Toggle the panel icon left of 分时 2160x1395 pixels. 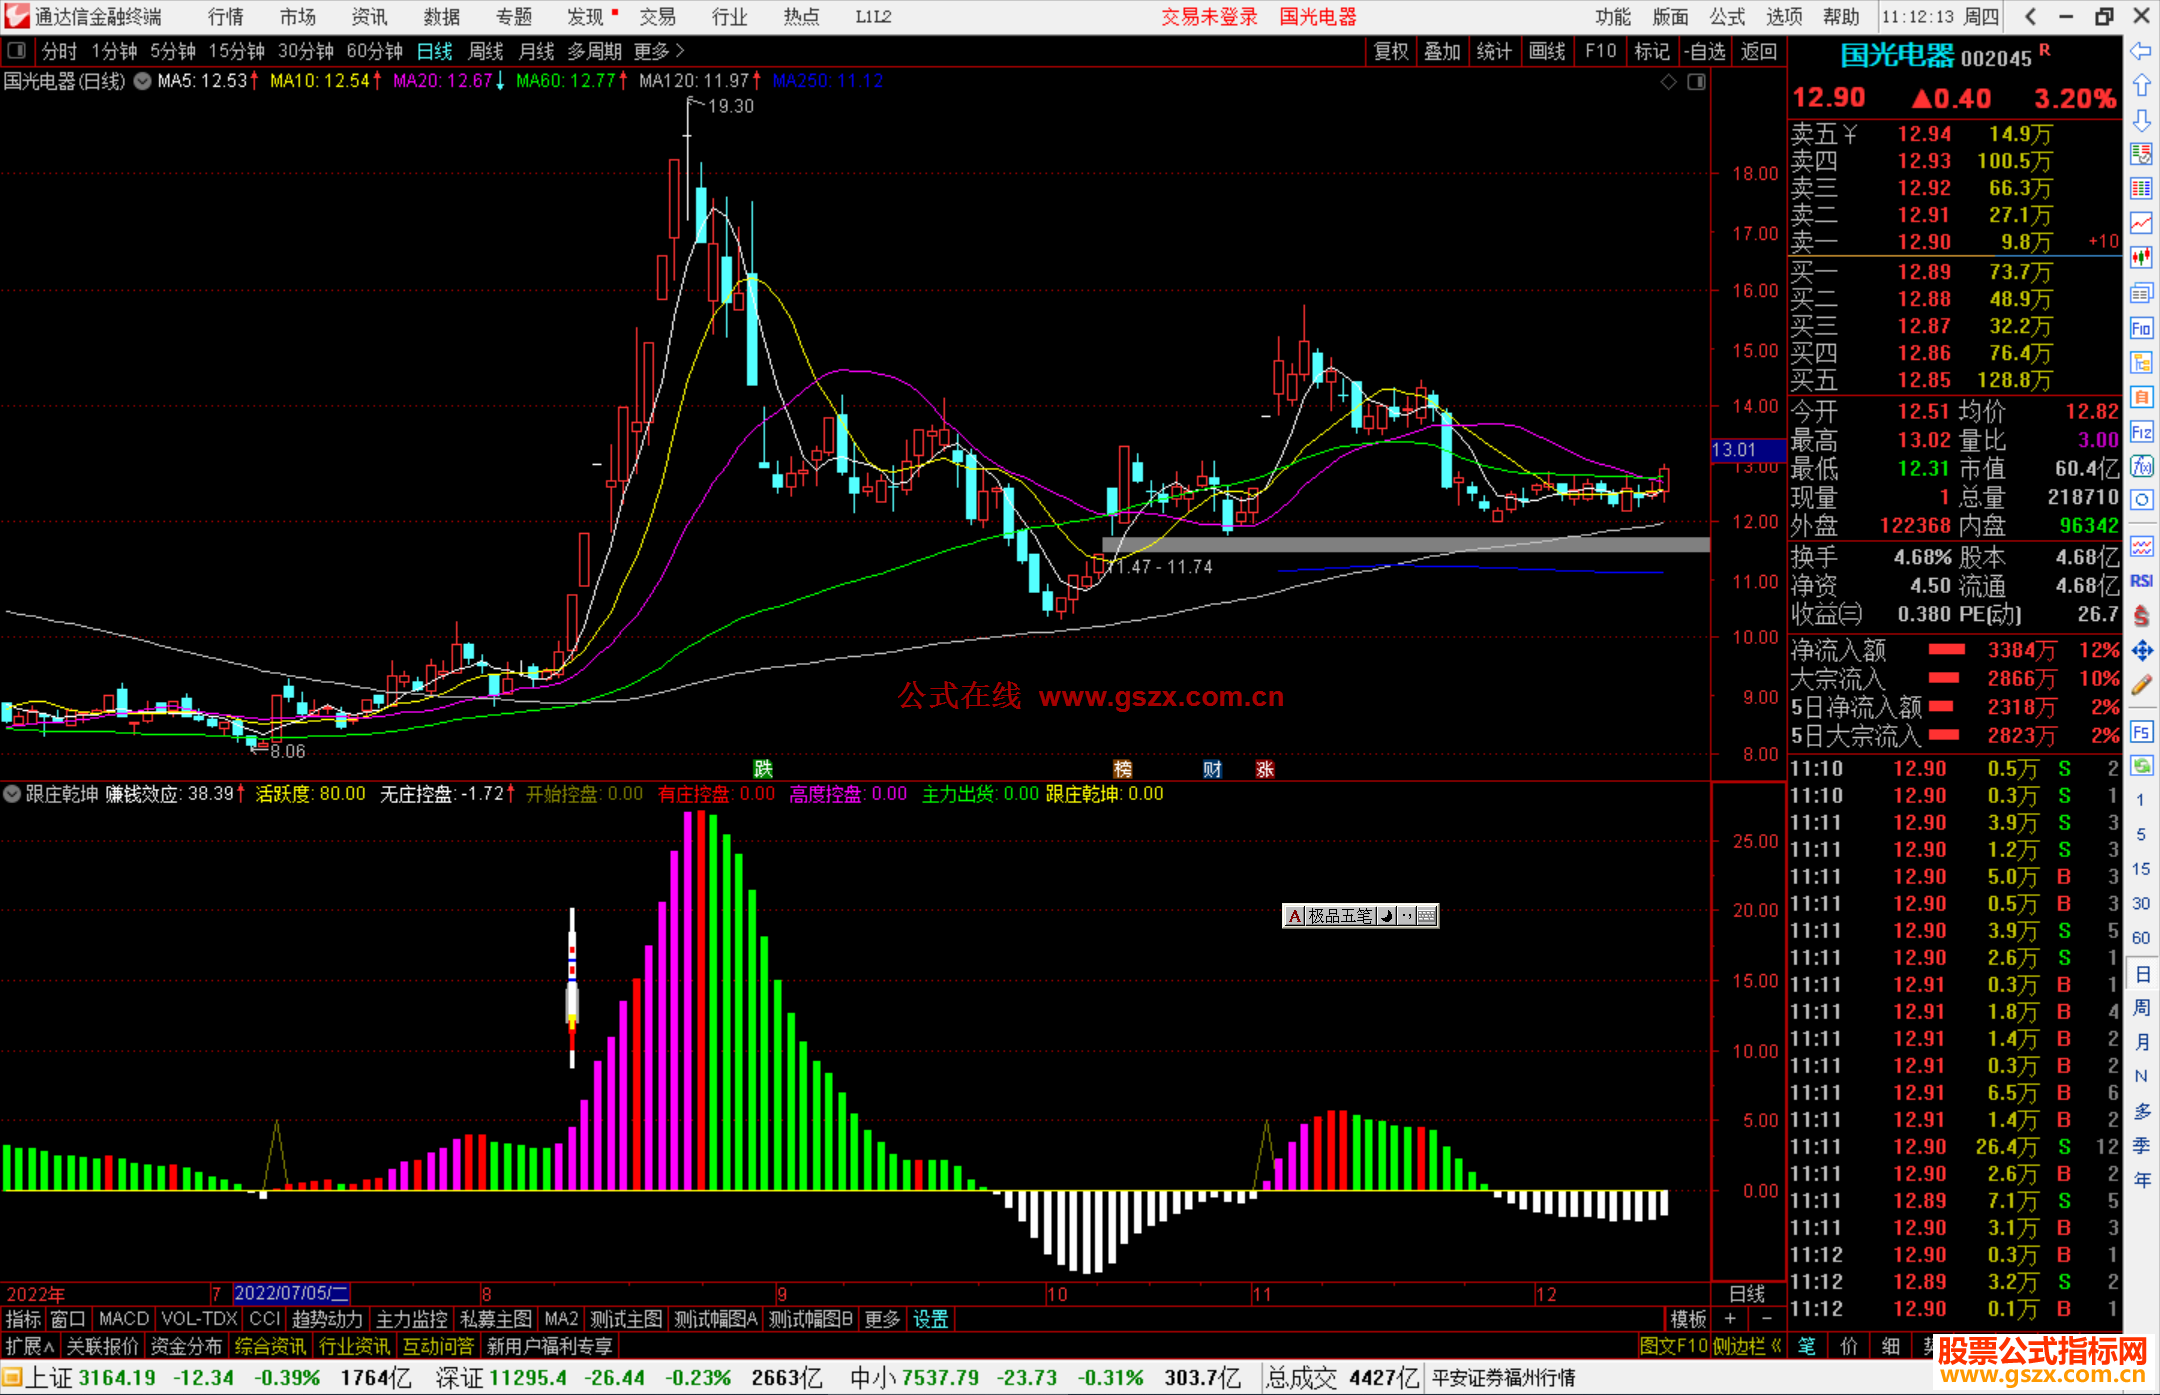[17, 51]
